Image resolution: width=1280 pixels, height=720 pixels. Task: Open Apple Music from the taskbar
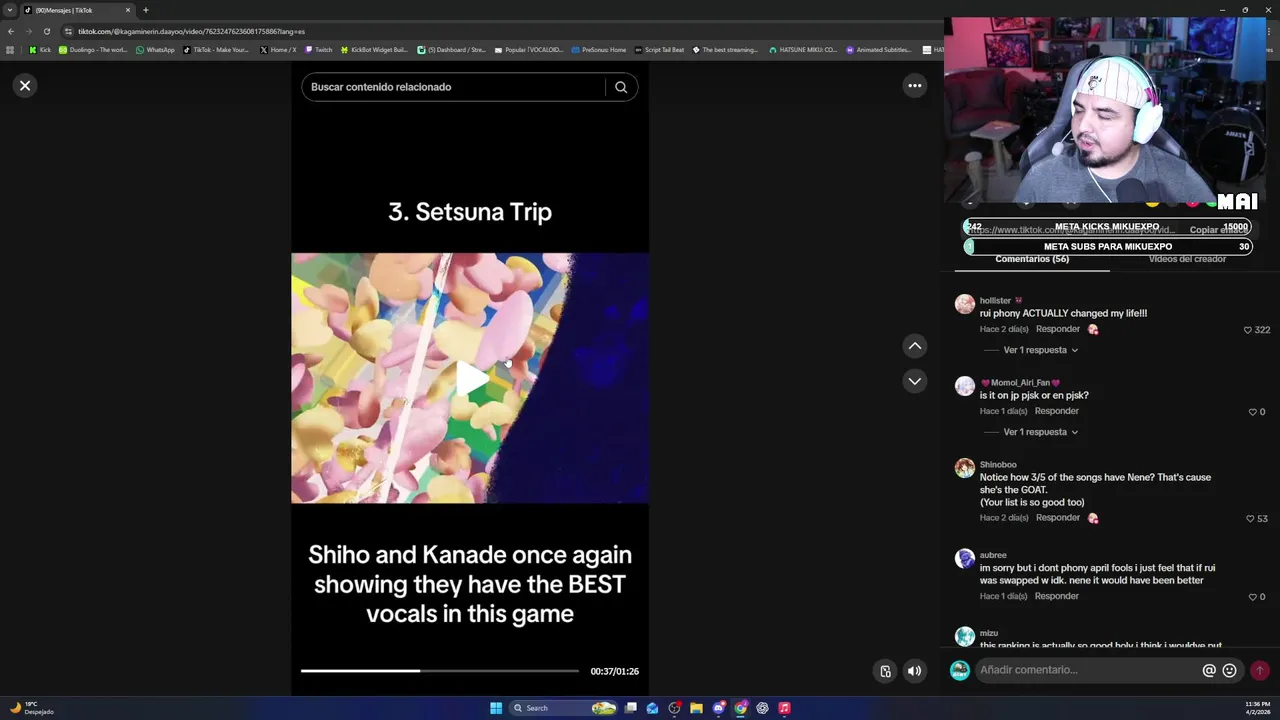(784, 708)
